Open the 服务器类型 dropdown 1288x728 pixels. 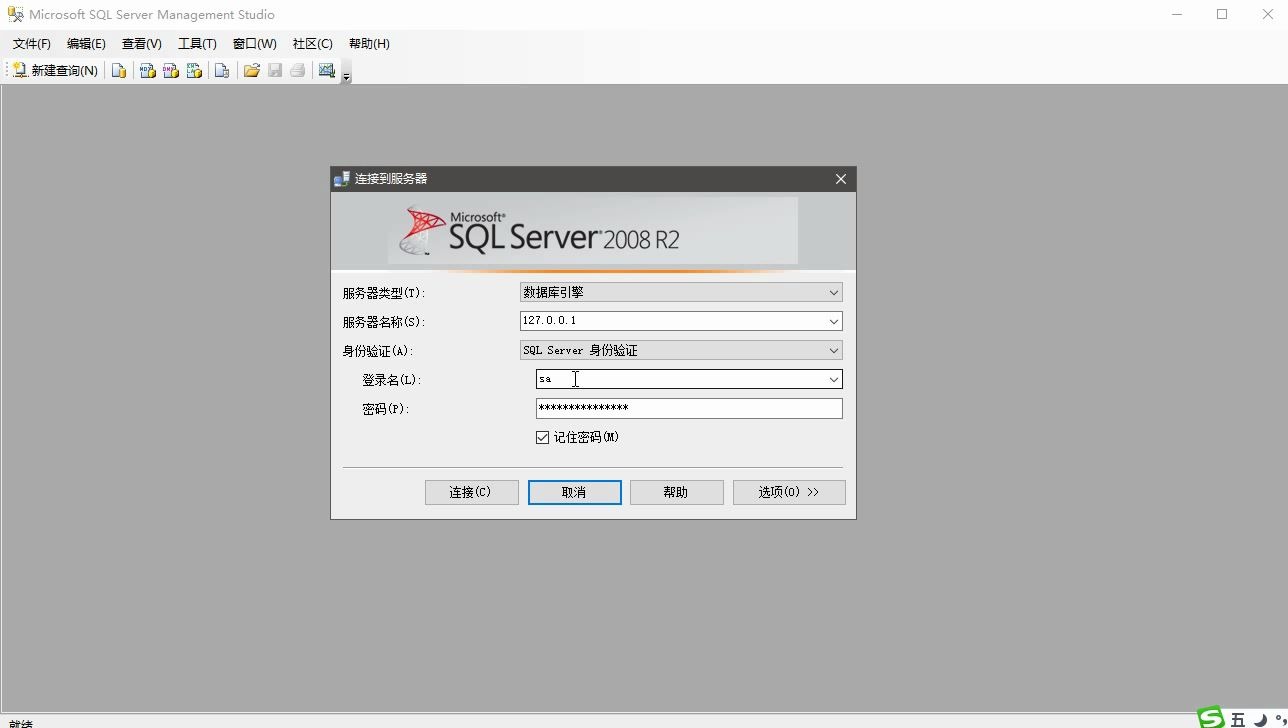680,292
